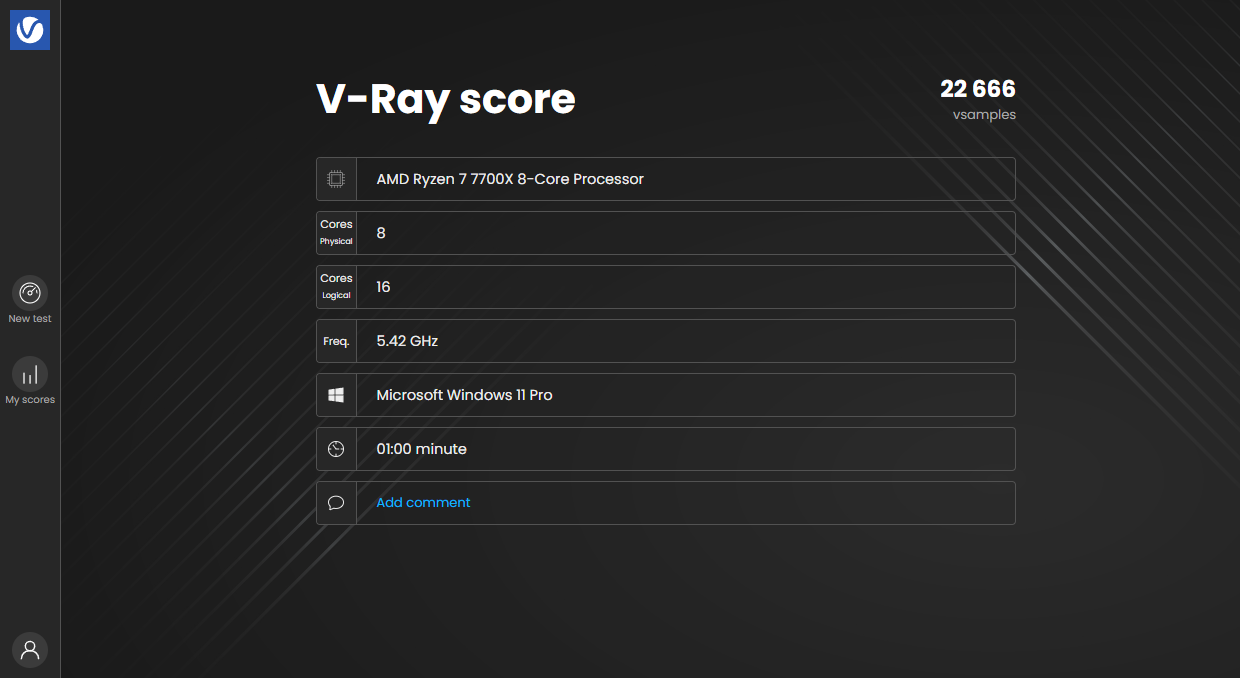Image resolution: width=1240 pixels, height=678 pixels.
Task: Click the CPU chip icon
Action: pos(336,179)
